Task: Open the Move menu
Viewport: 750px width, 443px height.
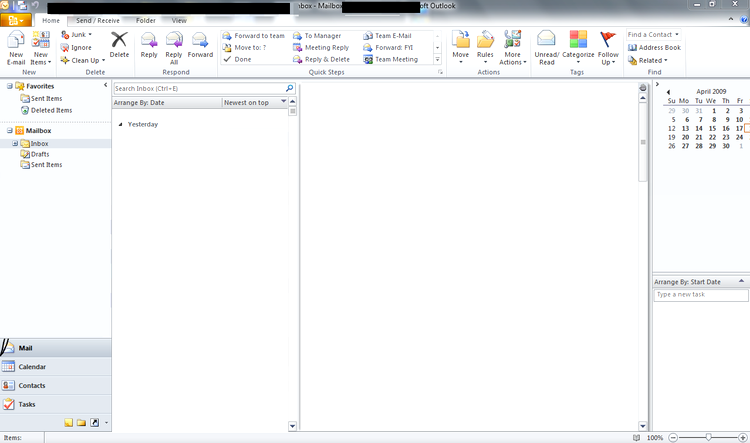Action: pyautogui.click(x=461, y=48)
